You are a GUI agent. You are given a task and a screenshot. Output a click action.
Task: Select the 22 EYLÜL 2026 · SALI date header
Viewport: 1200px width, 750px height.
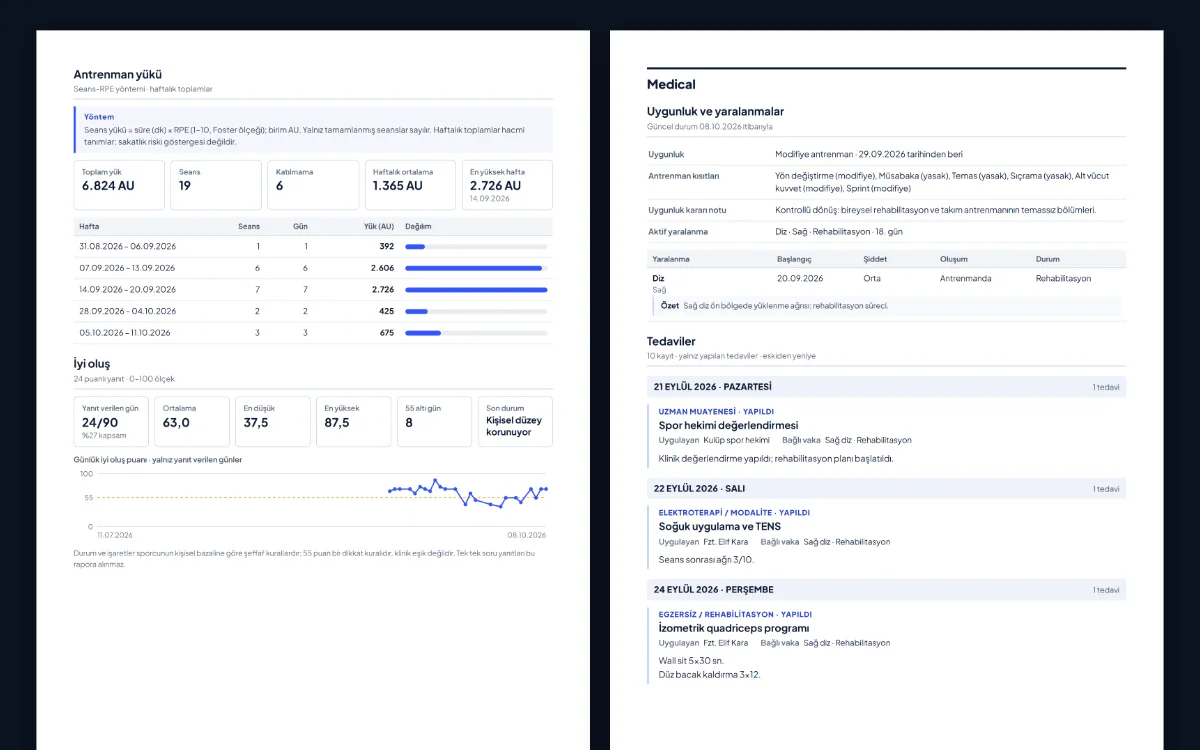887,488
